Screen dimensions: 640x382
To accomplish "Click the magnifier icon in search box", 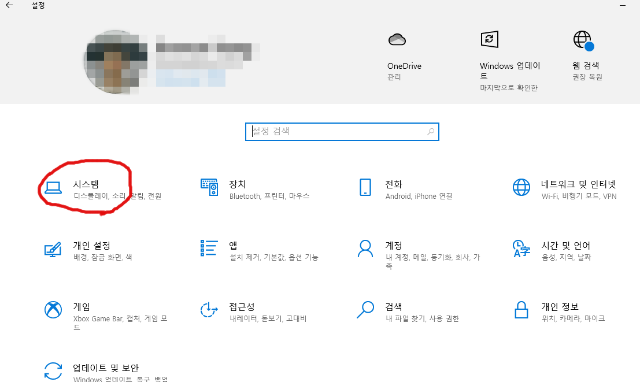I will (x=430, y=131).
